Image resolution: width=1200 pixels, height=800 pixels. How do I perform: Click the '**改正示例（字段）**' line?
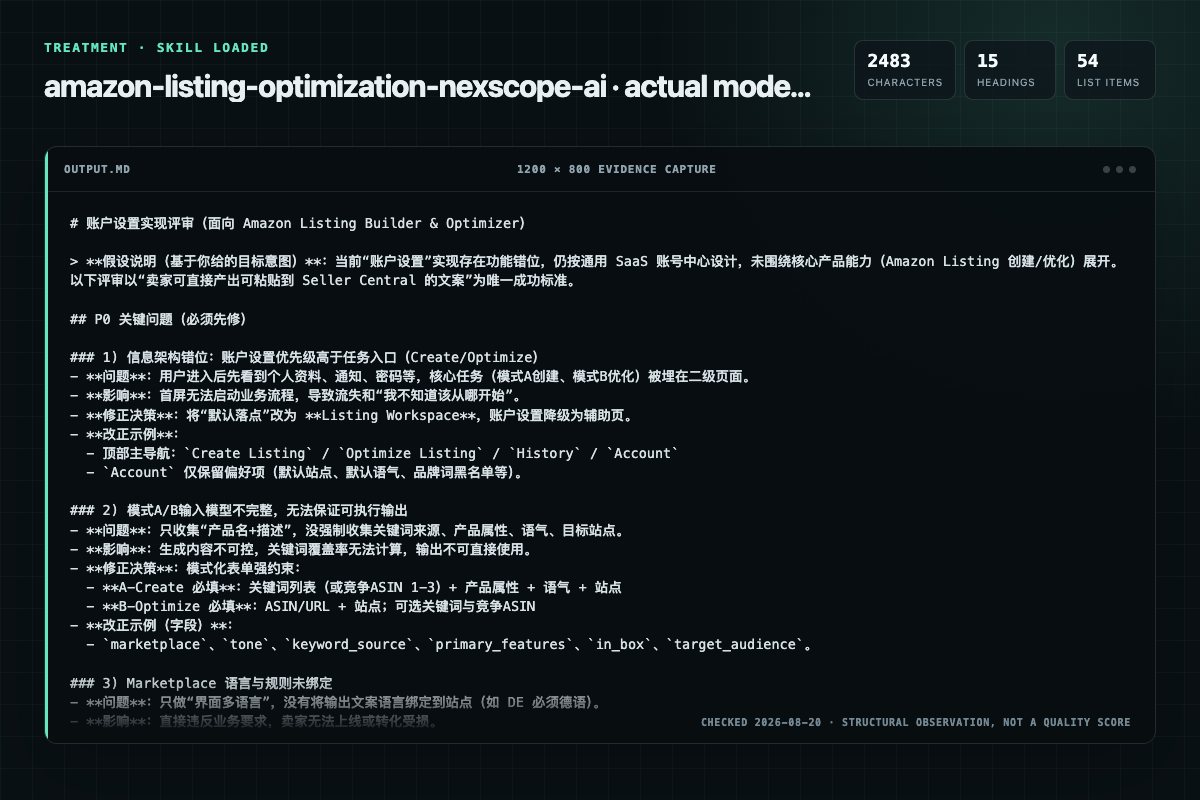click(152, 626)
